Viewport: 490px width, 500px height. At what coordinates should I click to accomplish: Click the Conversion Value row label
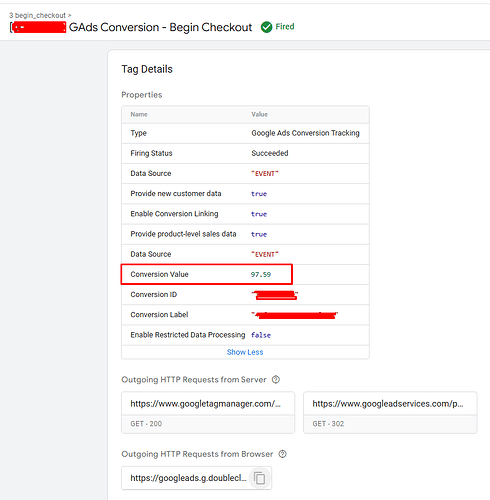pyautogui.click(x=159, y=274)
